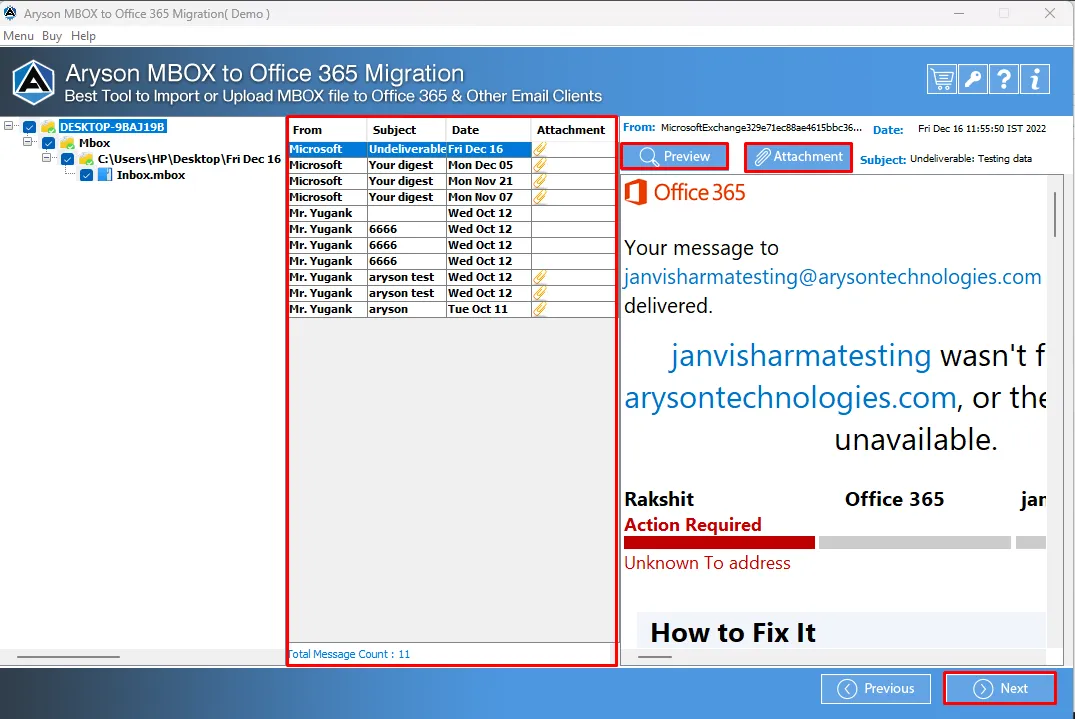Click attachment paperclip in Mon Nov 21 row
This screenshot has height=719, width=1075.
(540, 181)
